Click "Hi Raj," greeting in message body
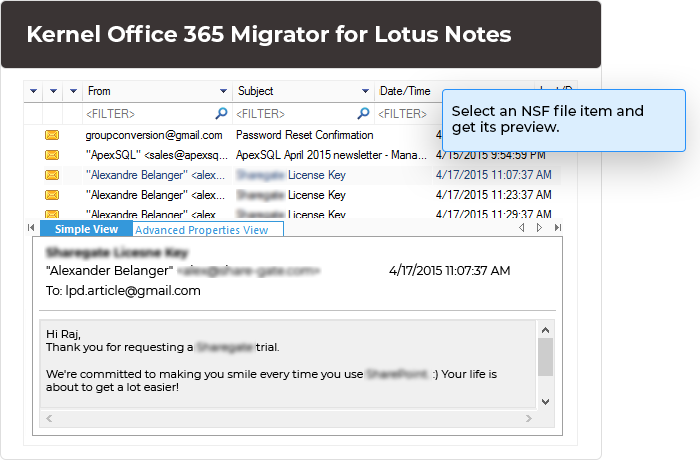 click(63, 334)
